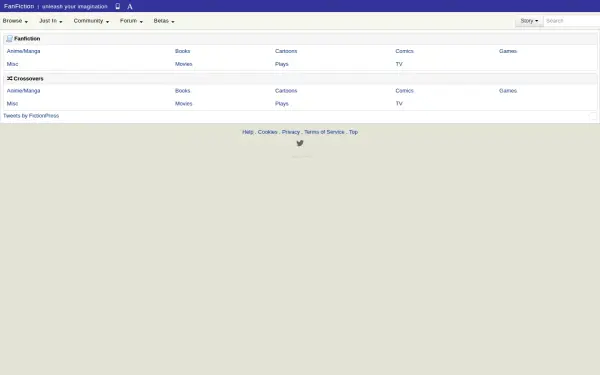600x375 pixels.
Task: Click the font size A icon
Action: [130, 7]
